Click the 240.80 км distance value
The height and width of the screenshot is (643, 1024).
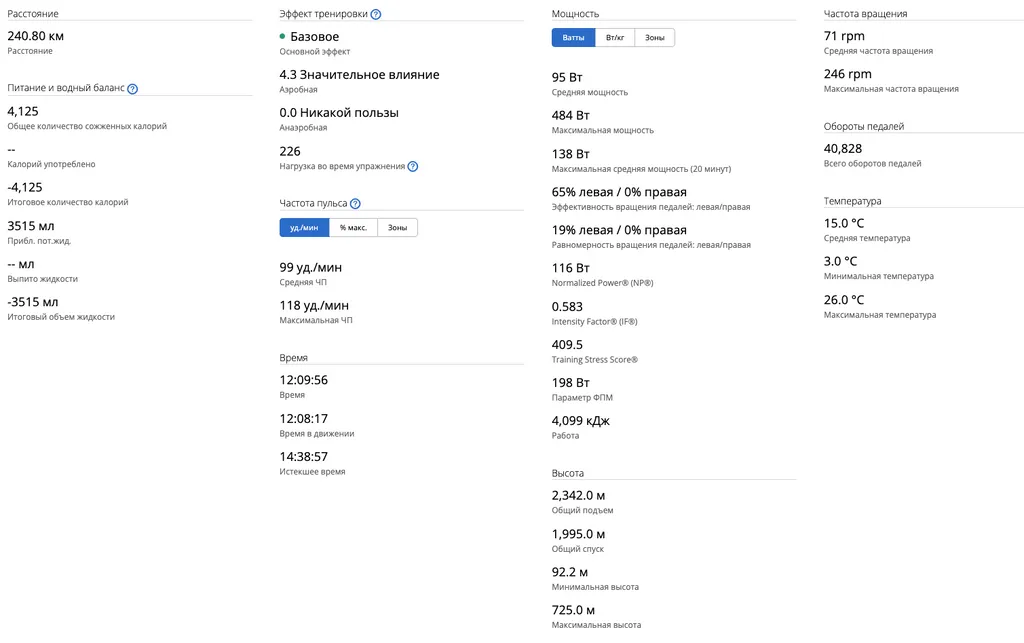[36, 36]
